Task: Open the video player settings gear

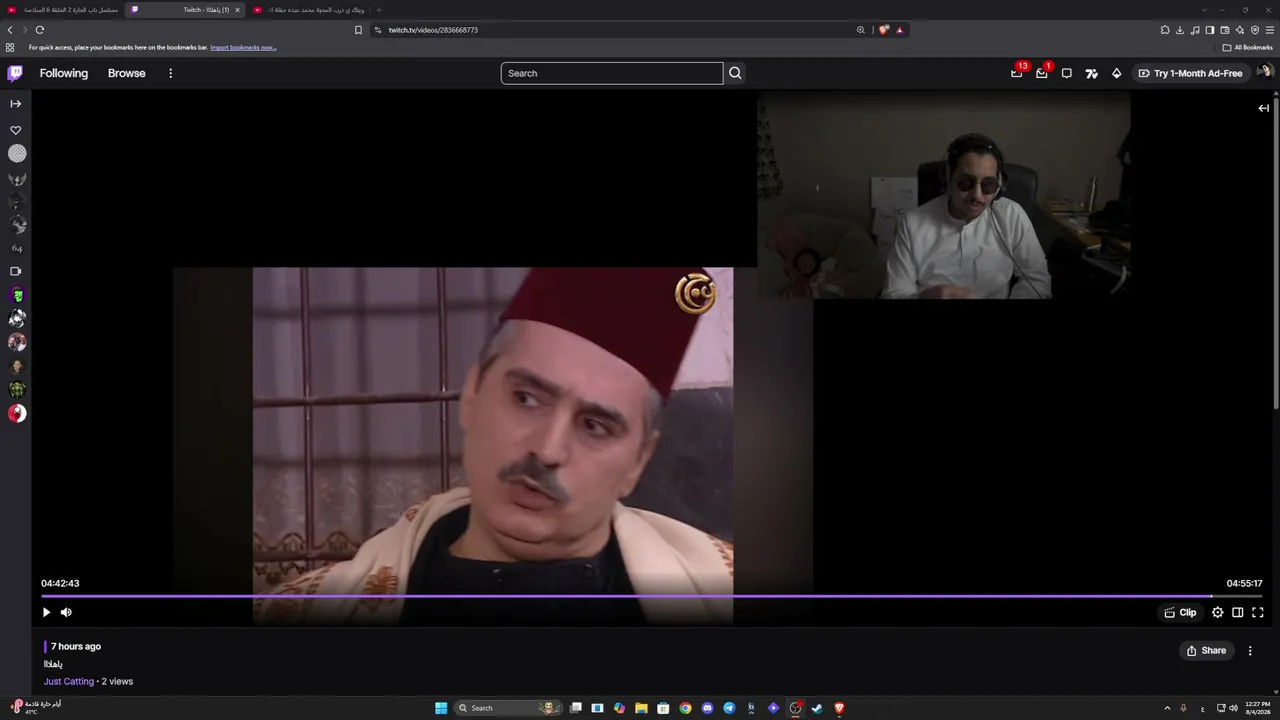Action: 1217,612
